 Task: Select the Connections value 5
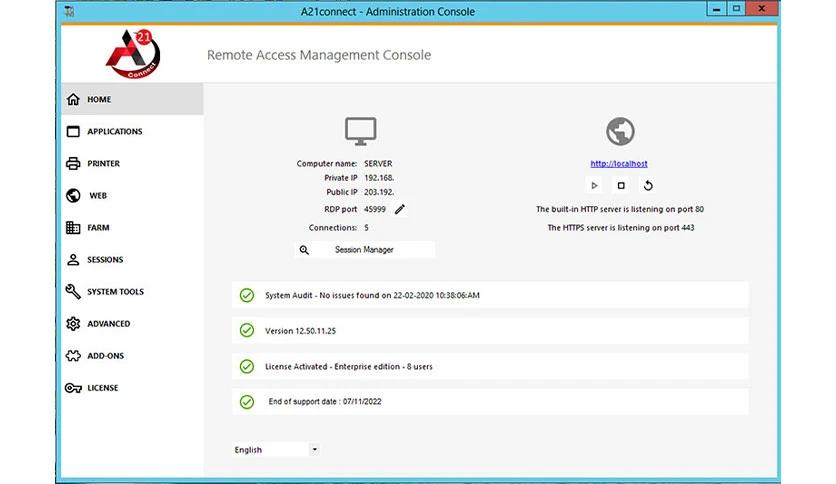click(366, 228)
